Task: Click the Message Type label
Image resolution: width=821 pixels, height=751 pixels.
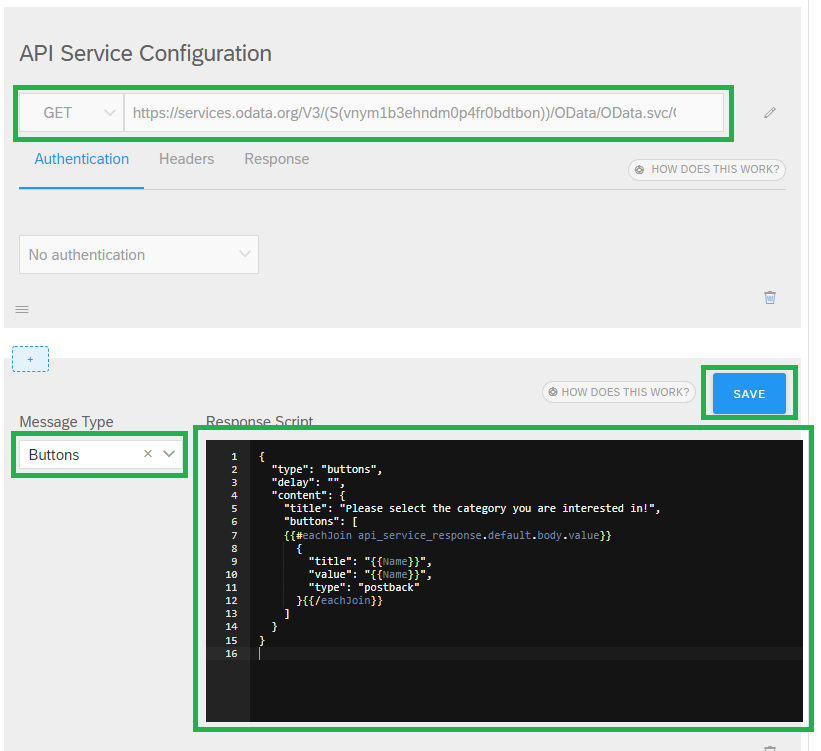Action: pyautogui.click(x=66, y=422)
